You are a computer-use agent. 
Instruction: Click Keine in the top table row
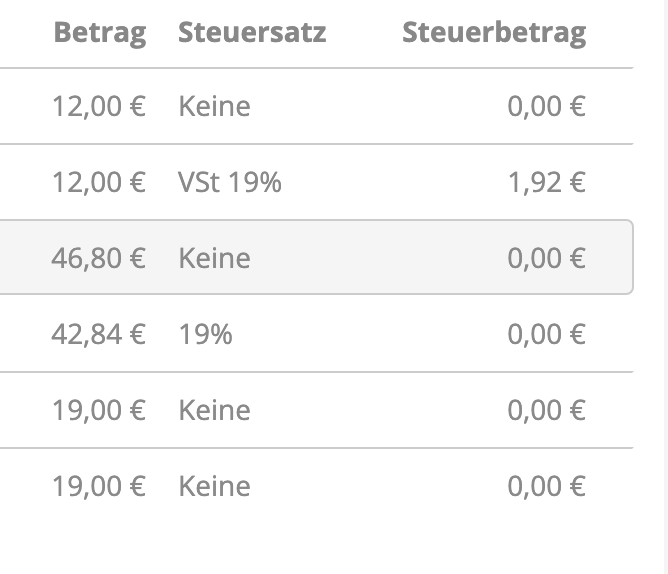click(214, 106)
